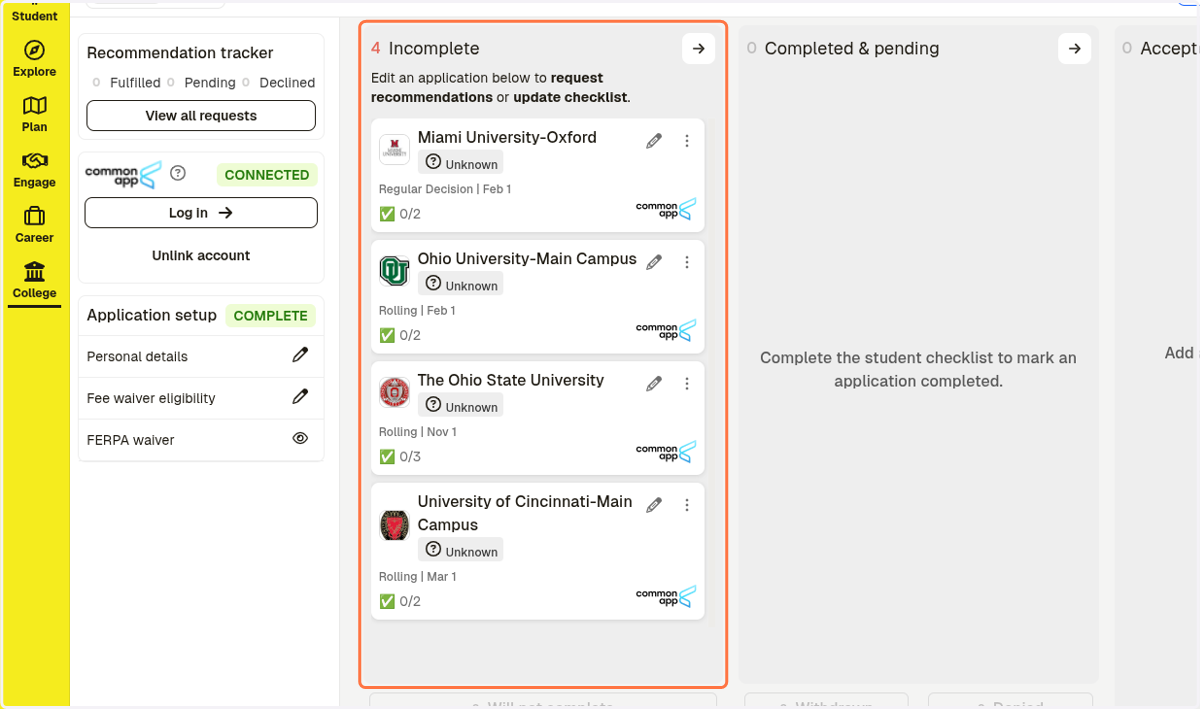
Task: Open more options for University of Cincinnati
Action: (687, 505)
